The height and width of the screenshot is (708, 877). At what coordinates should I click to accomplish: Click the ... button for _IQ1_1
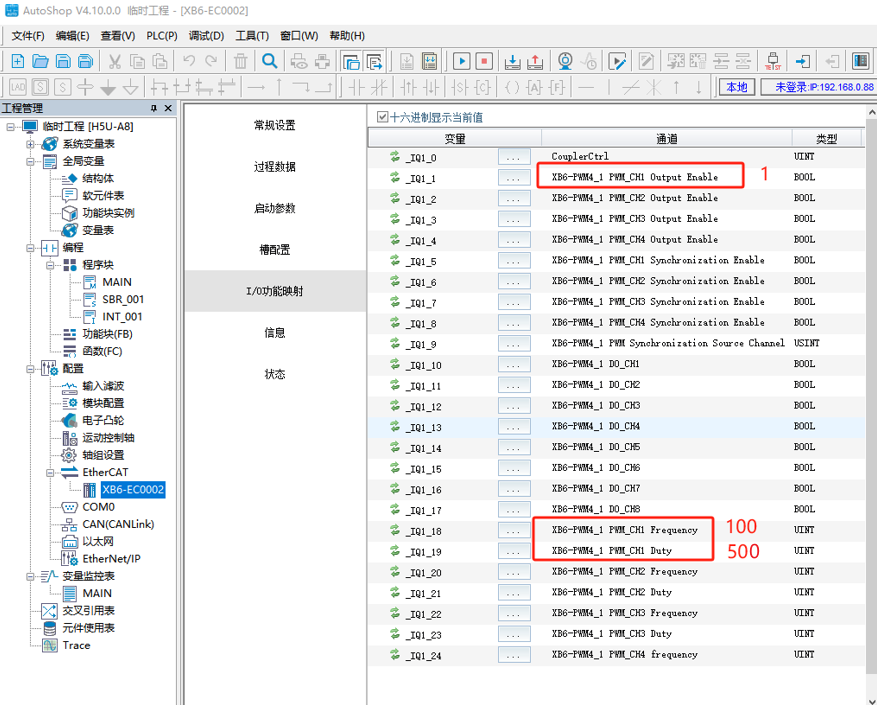pyautogui.click(x=513, y=178)
